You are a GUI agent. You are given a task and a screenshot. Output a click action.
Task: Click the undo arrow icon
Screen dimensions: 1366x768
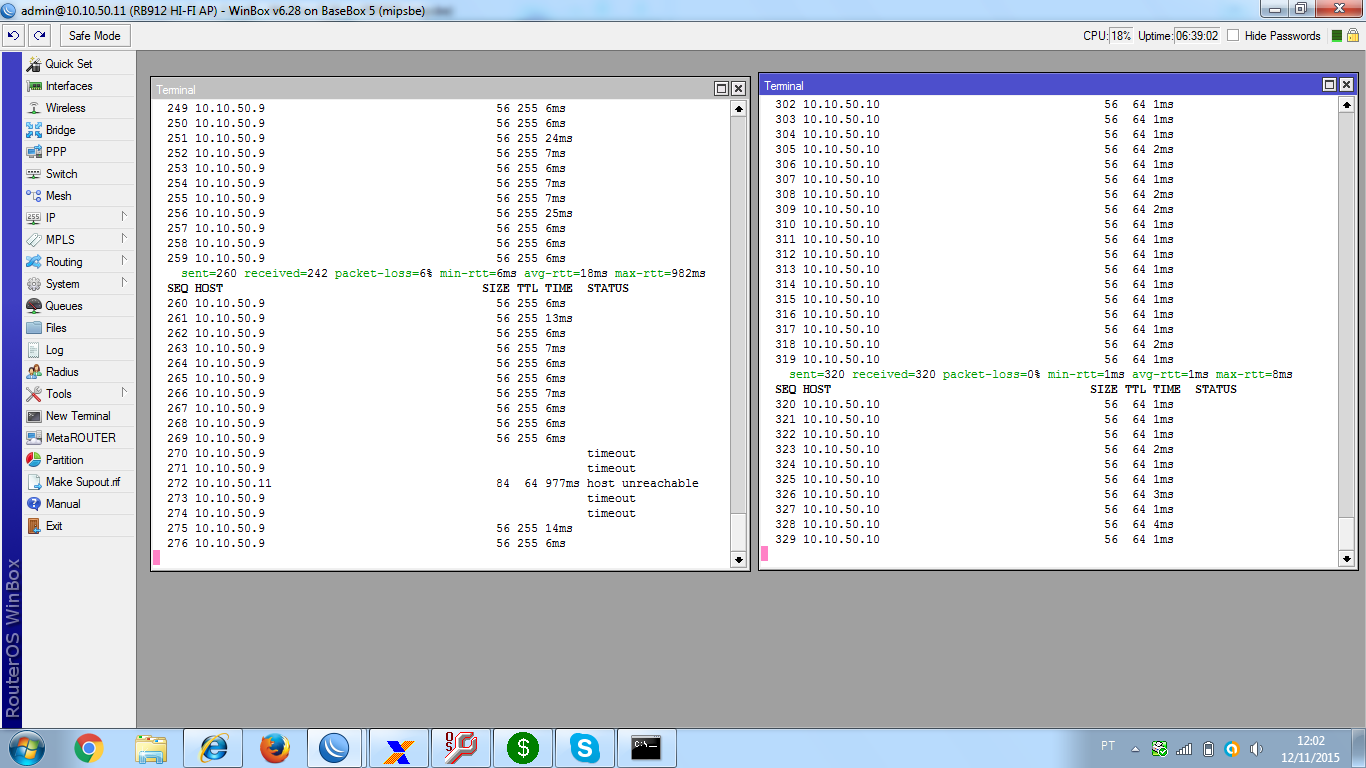pyautogui.click(x=13, y=35)
